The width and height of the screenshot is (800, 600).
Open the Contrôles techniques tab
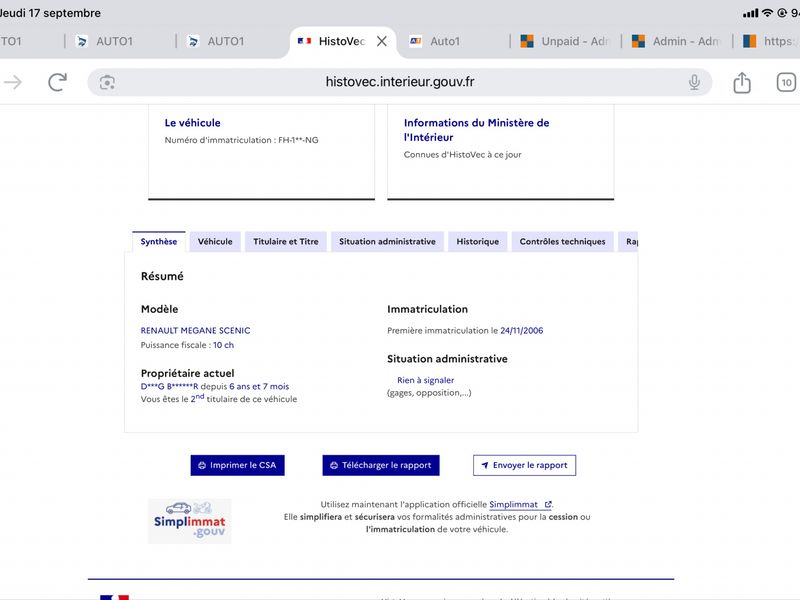click(x=562, y=241)
